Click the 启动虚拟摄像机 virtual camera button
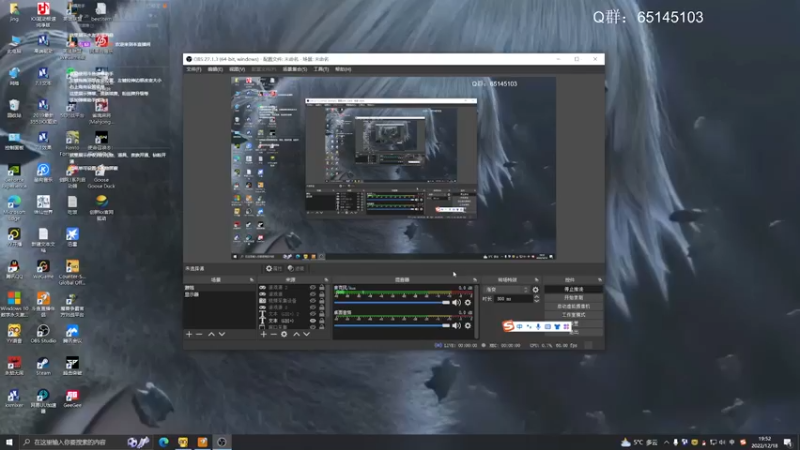Image resolution: width=800 pixels, height=450 pixels. pos(573,306)
